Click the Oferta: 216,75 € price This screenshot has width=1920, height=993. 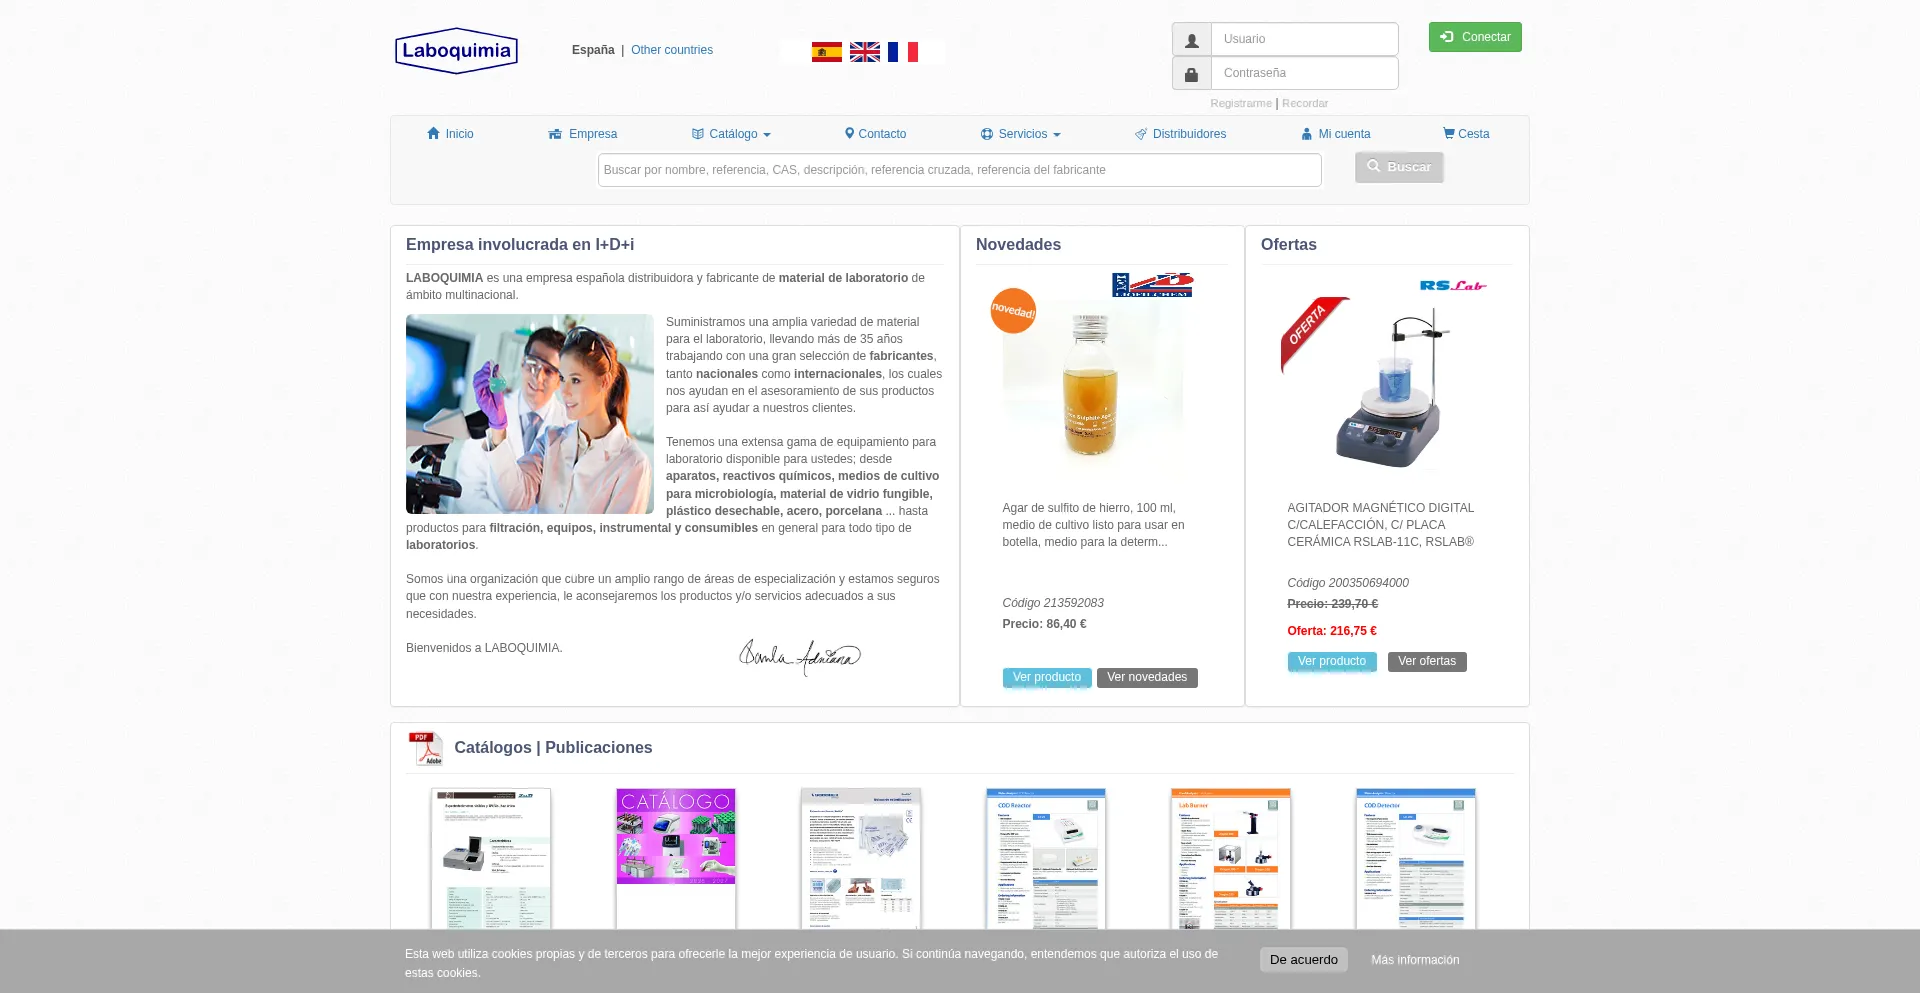1332,631
